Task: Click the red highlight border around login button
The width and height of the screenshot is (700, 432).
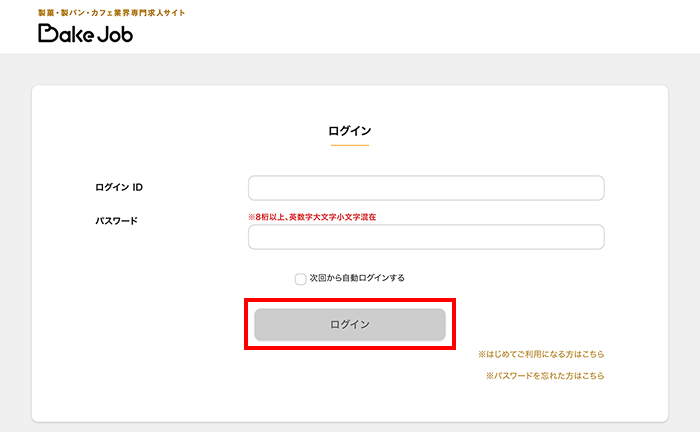Action: point(350,299)
